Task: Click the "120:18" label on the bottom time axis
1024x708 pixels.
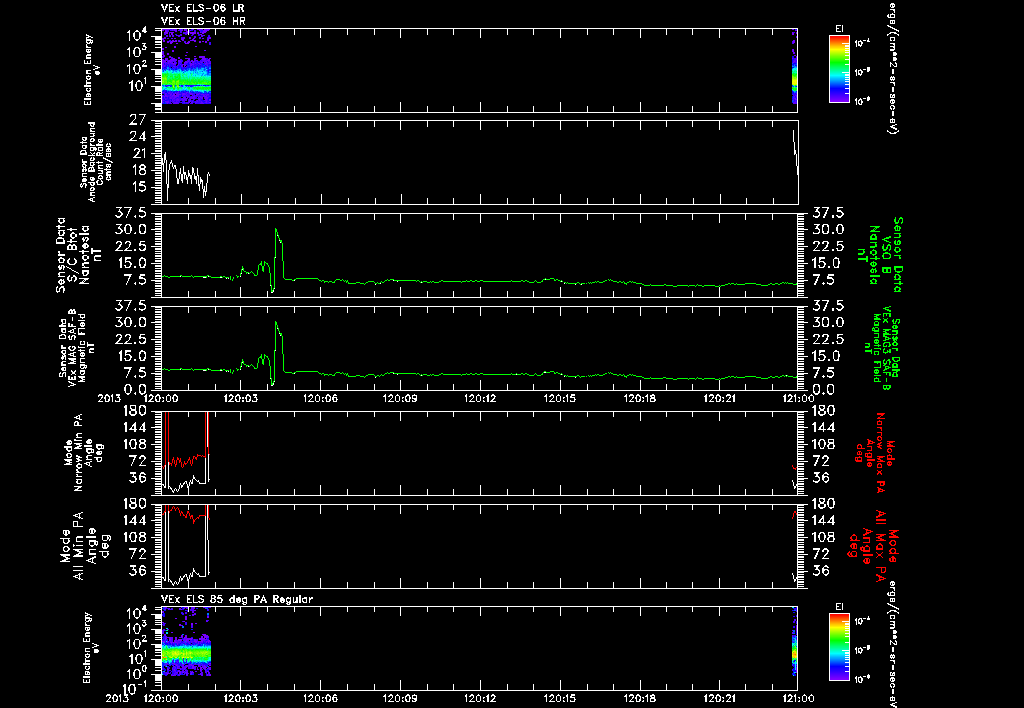Action: point(640,698)
